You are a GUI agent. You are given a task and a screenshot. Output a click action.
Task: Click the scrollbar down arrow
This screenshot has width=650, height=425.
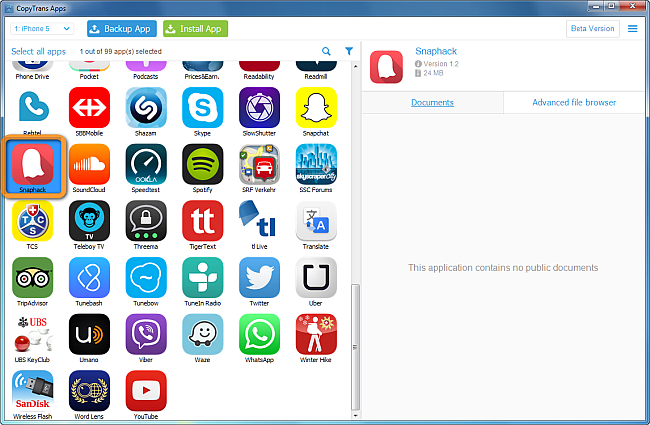pyautogui.click(x=355, y=415)
